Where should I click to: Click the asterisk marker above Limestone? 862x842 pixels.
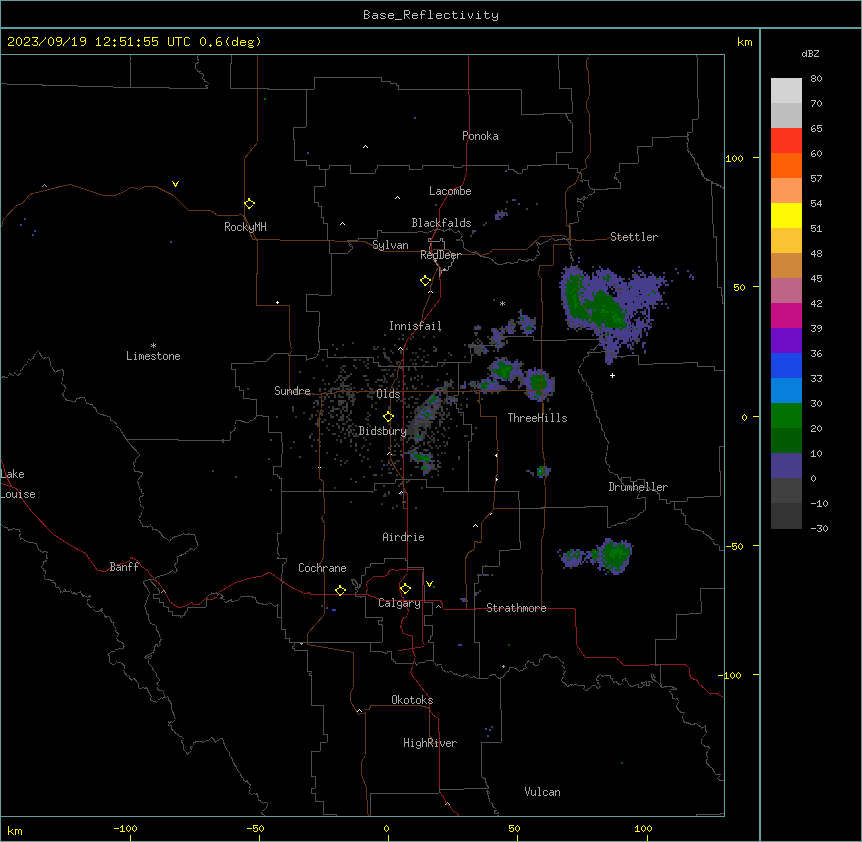coord(153,346)
